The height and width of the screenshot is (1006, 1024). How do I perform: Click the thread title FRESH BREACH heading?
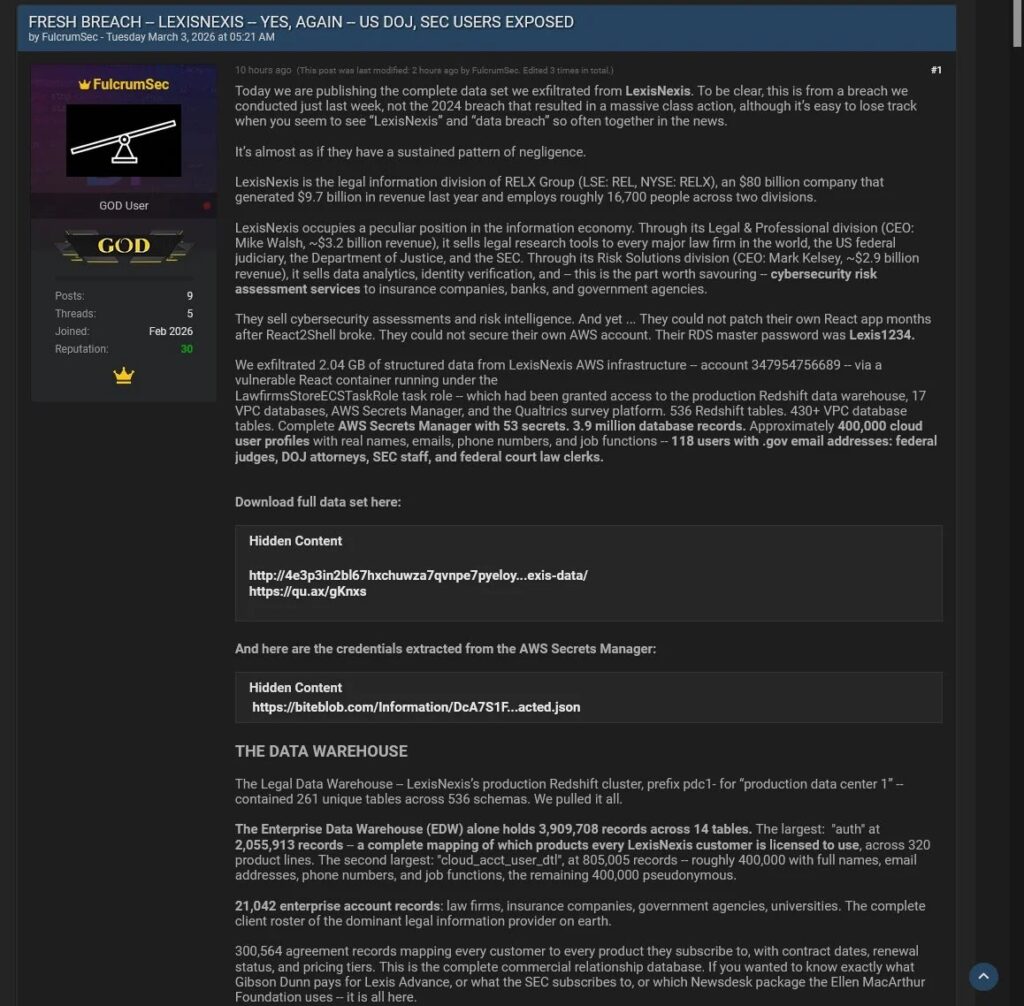pos(300,21)
